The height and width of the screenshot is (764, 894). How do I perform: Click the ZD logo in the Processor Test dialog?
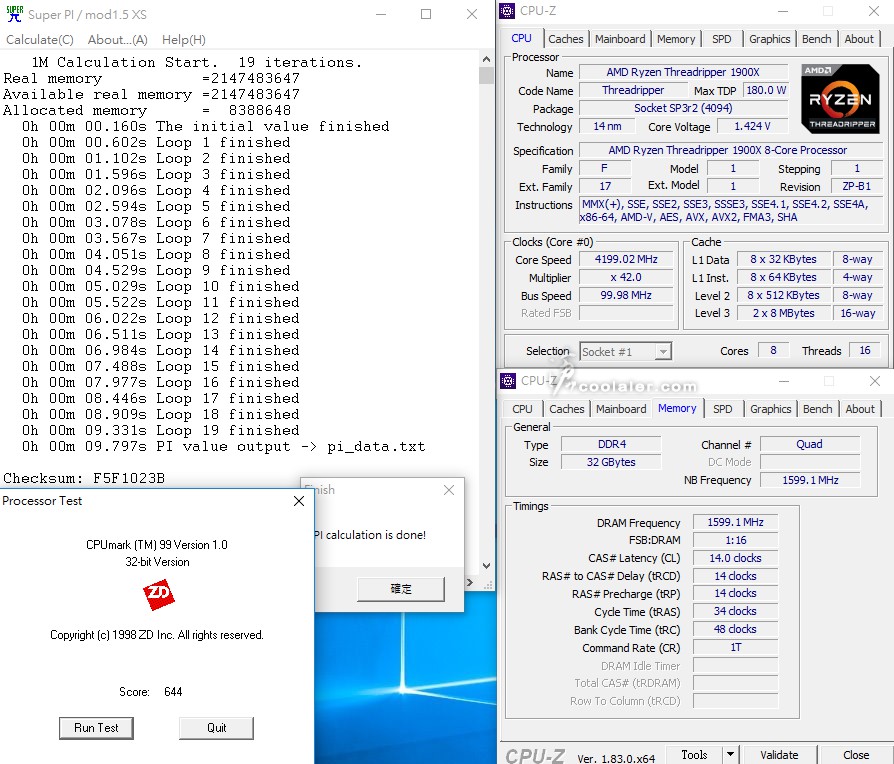[159, 595]
